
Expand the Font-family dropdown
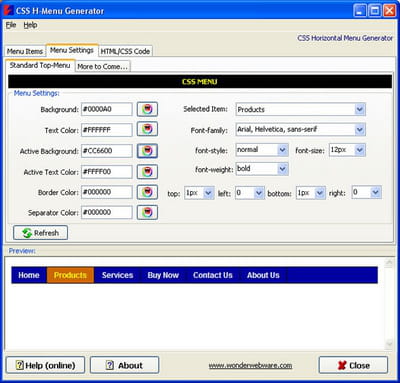[359, 129]
